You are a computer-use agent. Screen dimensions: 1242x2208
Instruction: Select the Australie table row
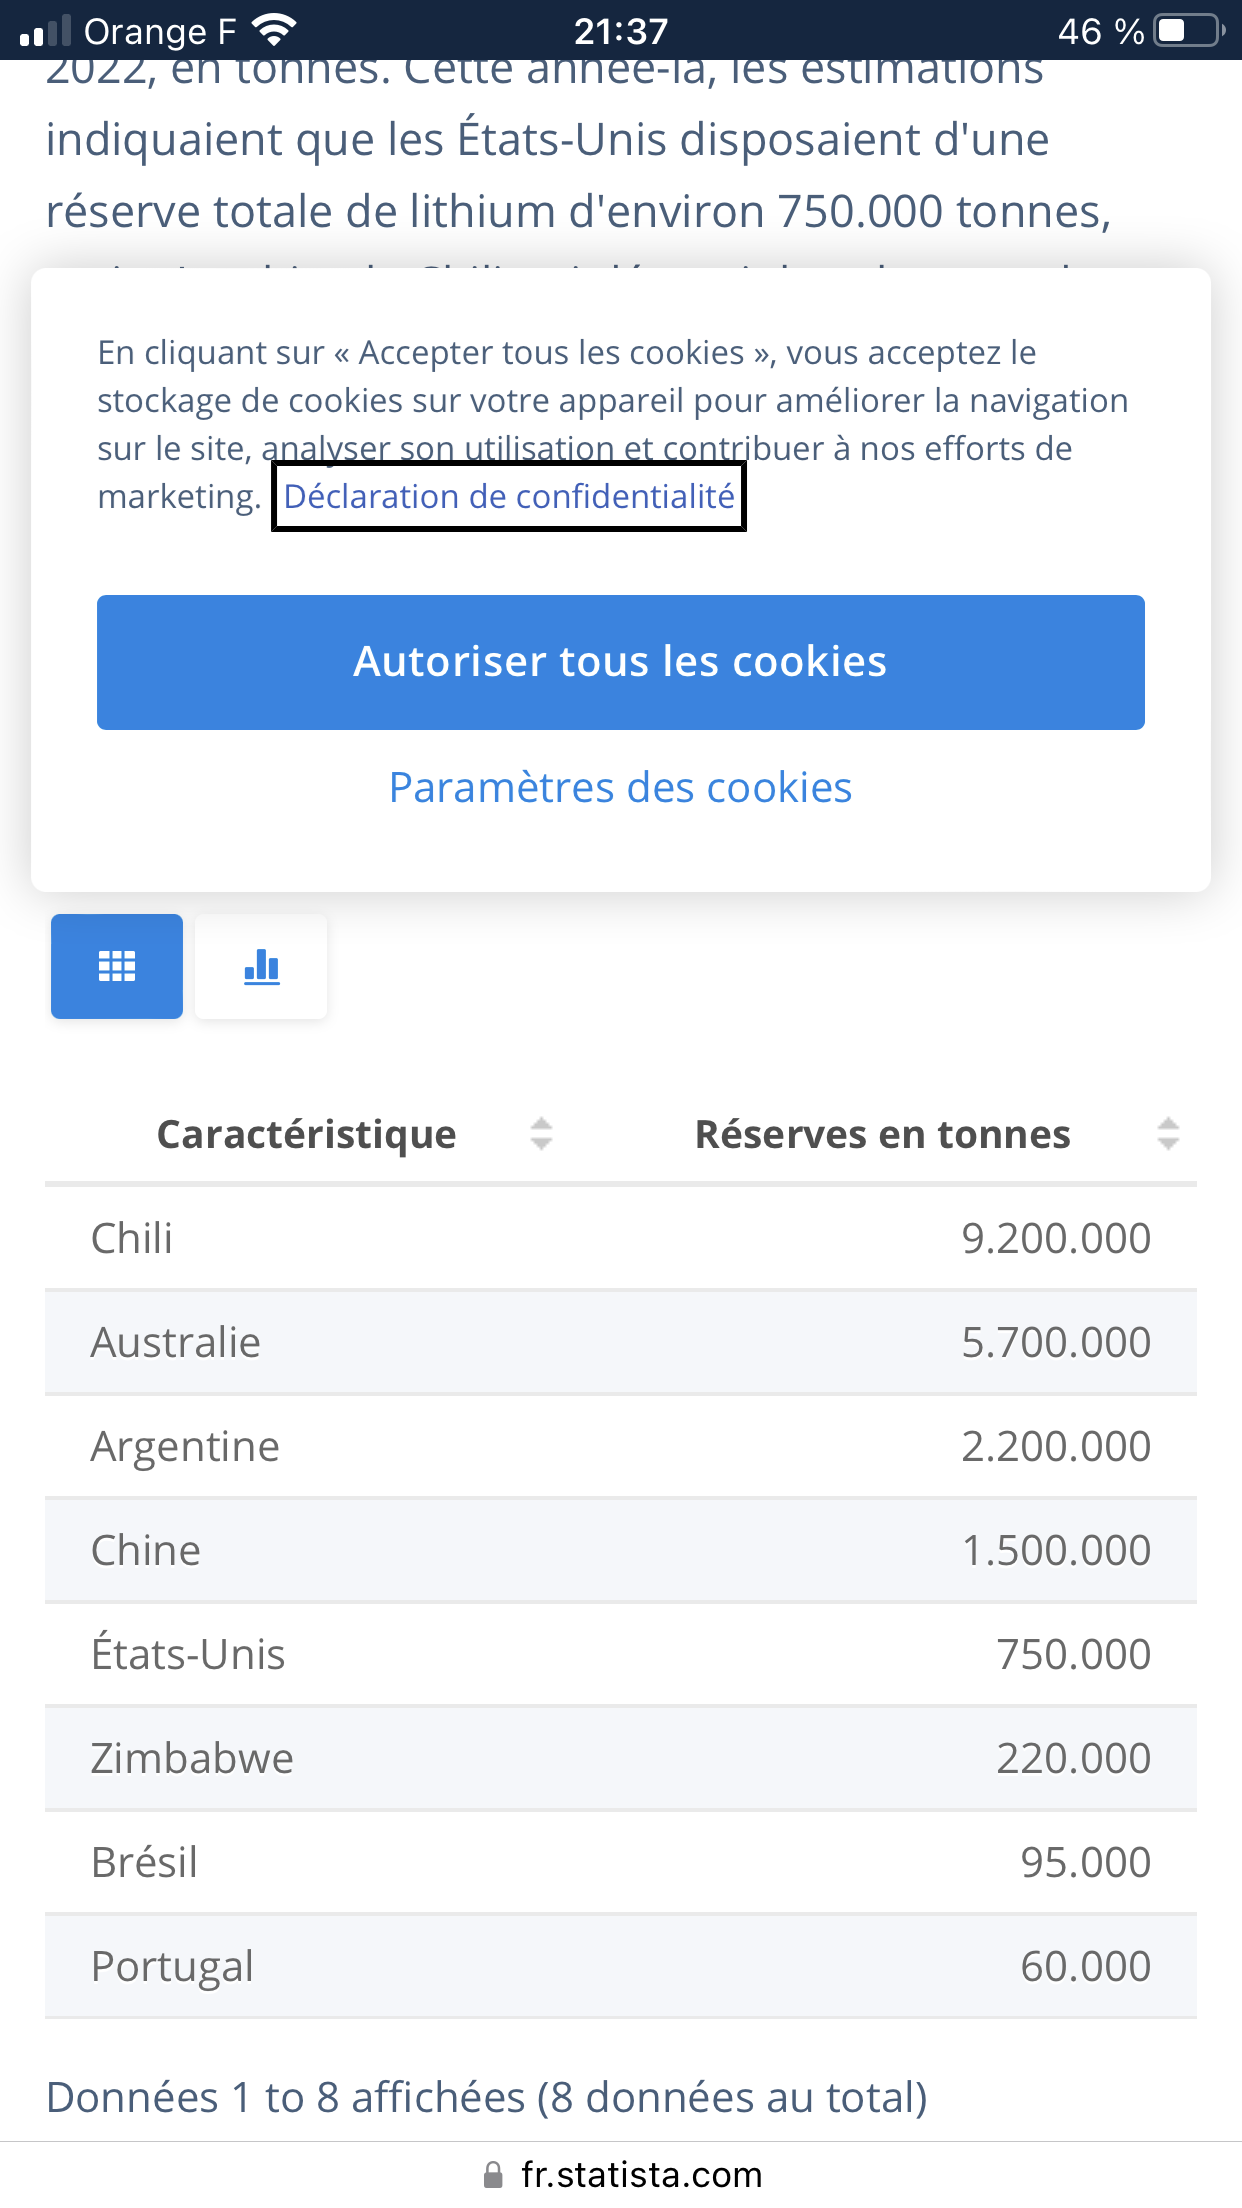coord(620,1342)
